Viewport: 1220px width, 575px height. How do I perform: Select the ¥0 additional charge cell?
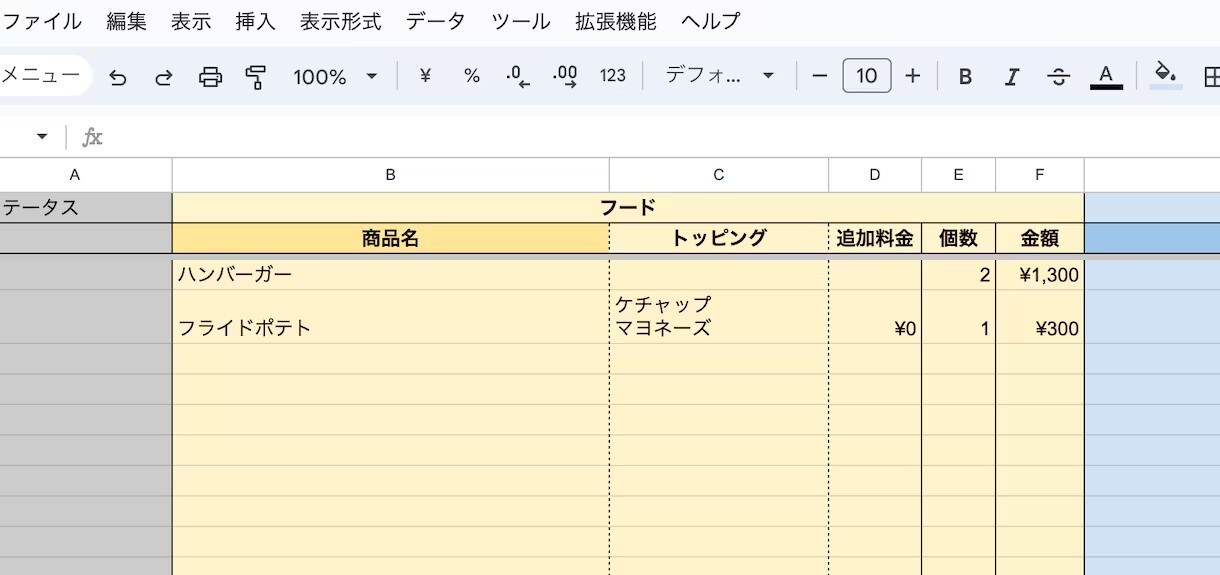tap(875, 317)
